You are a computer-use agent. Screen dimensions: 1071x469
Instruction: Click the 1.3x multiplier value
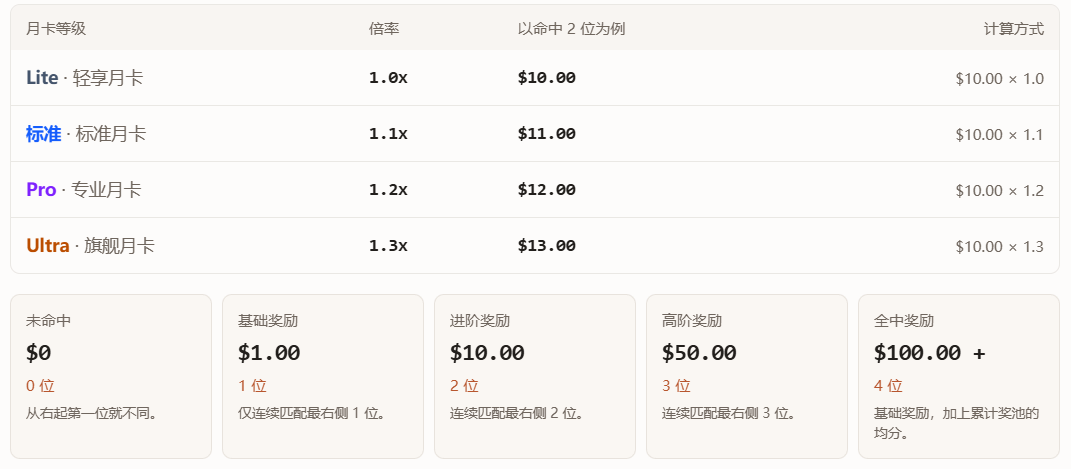(388, 246)
